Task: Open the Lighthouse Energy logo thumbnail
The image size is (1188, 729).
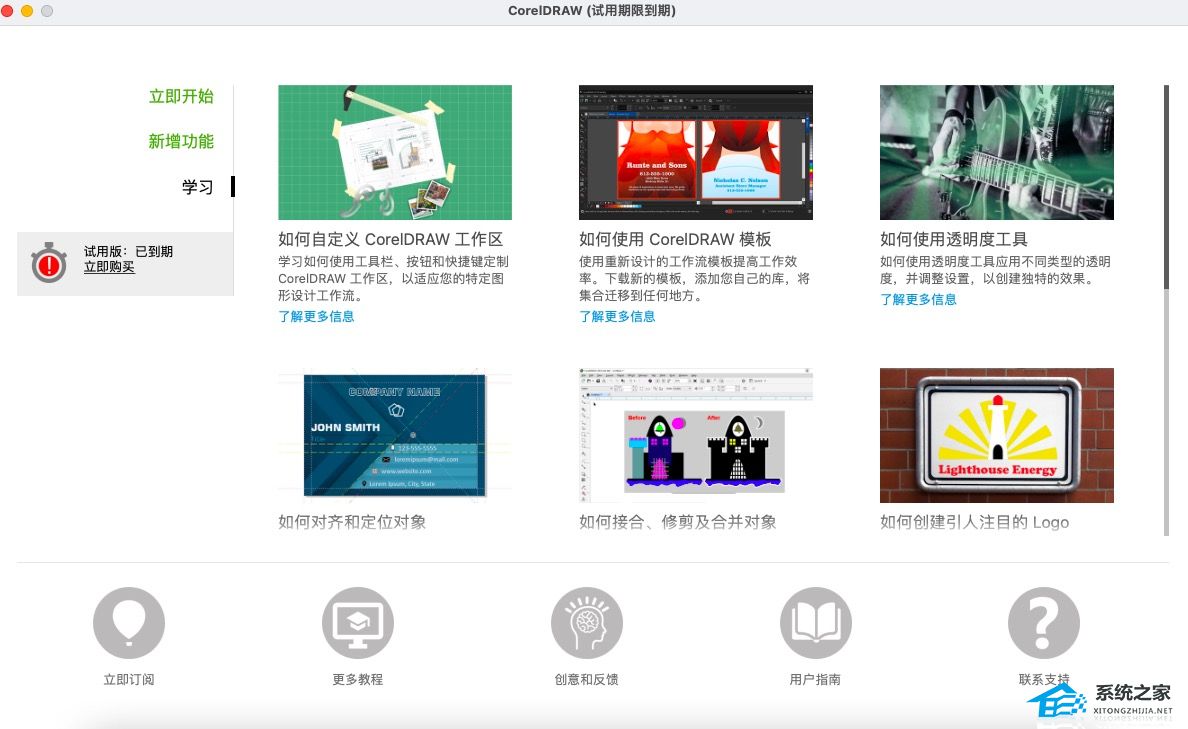Action: tap(996, 435)
